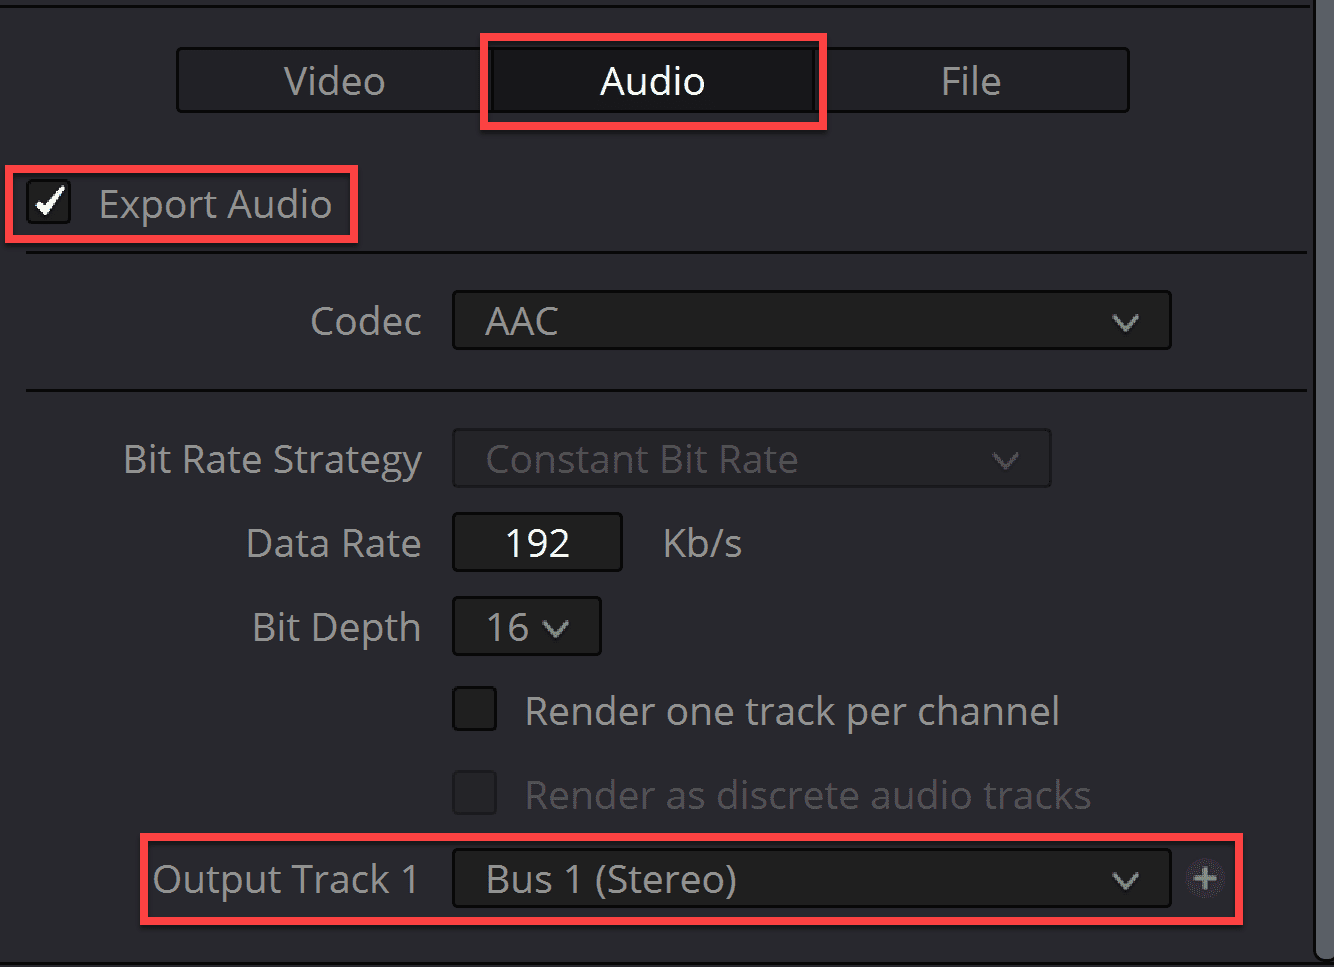Add another output track with plus icon
The height and width of the screenshot is (967, 1334).
(1206, 879)
